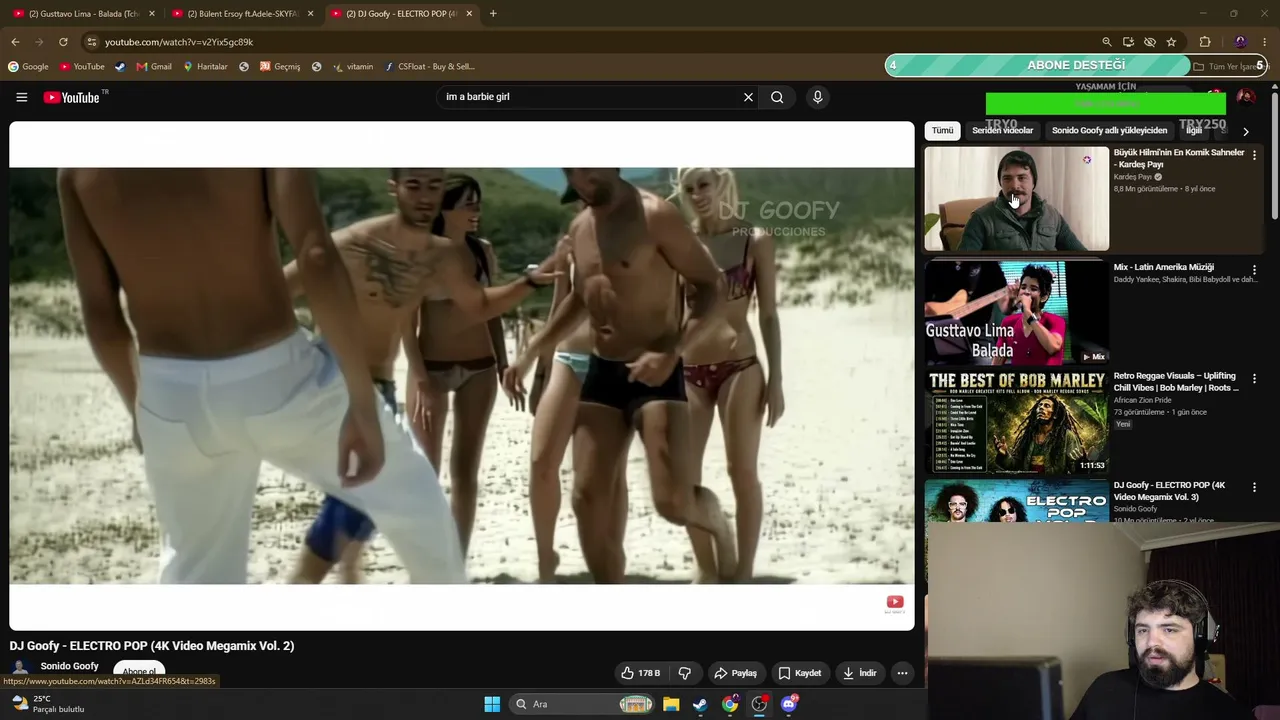Open YouTube bookmark in bookmarks bar
This screenshot has height=720, width=1280.
(82, 67)
